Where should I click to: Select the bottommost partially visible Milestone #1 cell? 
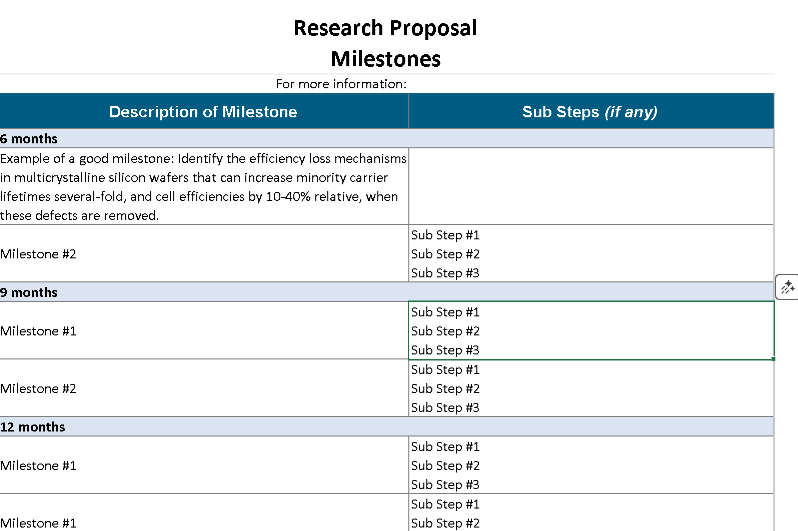pos(204,513)
